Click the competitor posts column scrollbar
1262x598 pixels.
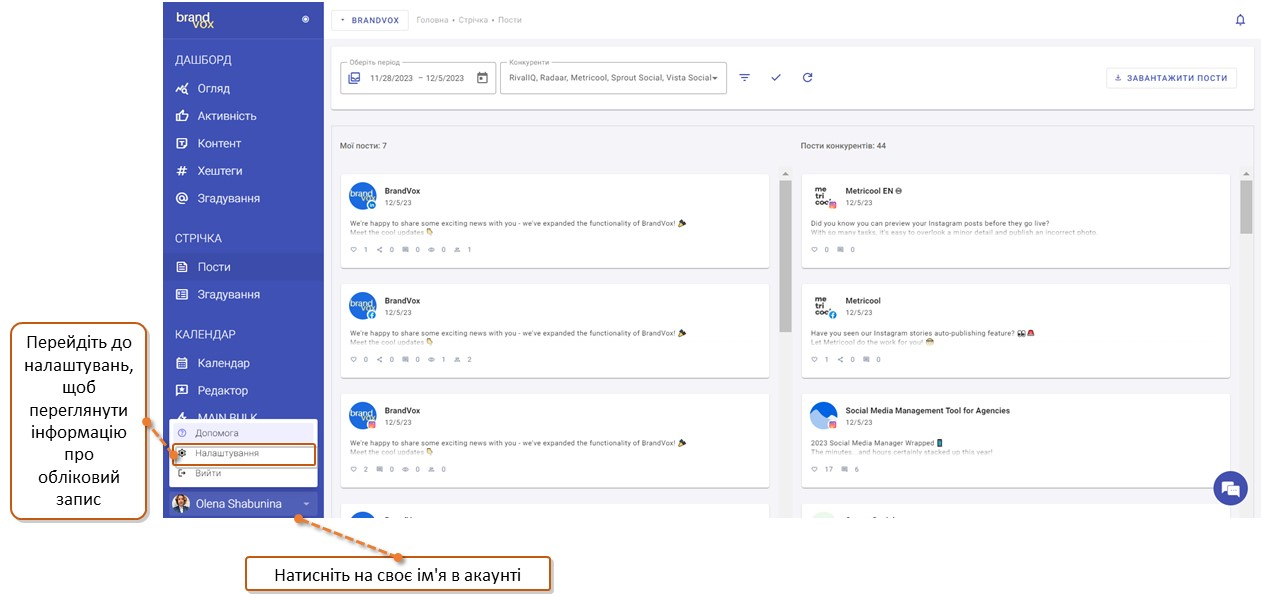[1246, 206]
